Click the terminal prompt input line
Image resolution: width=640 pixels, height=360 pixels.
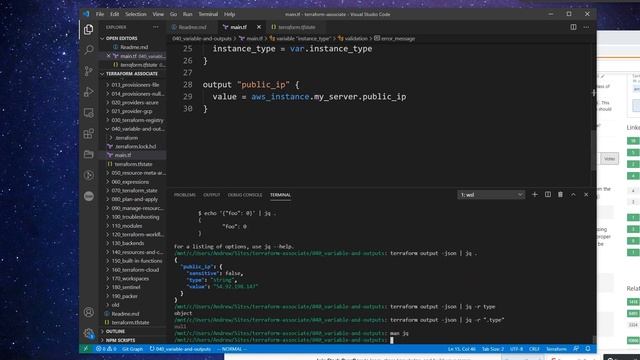(x=384, y=340)
